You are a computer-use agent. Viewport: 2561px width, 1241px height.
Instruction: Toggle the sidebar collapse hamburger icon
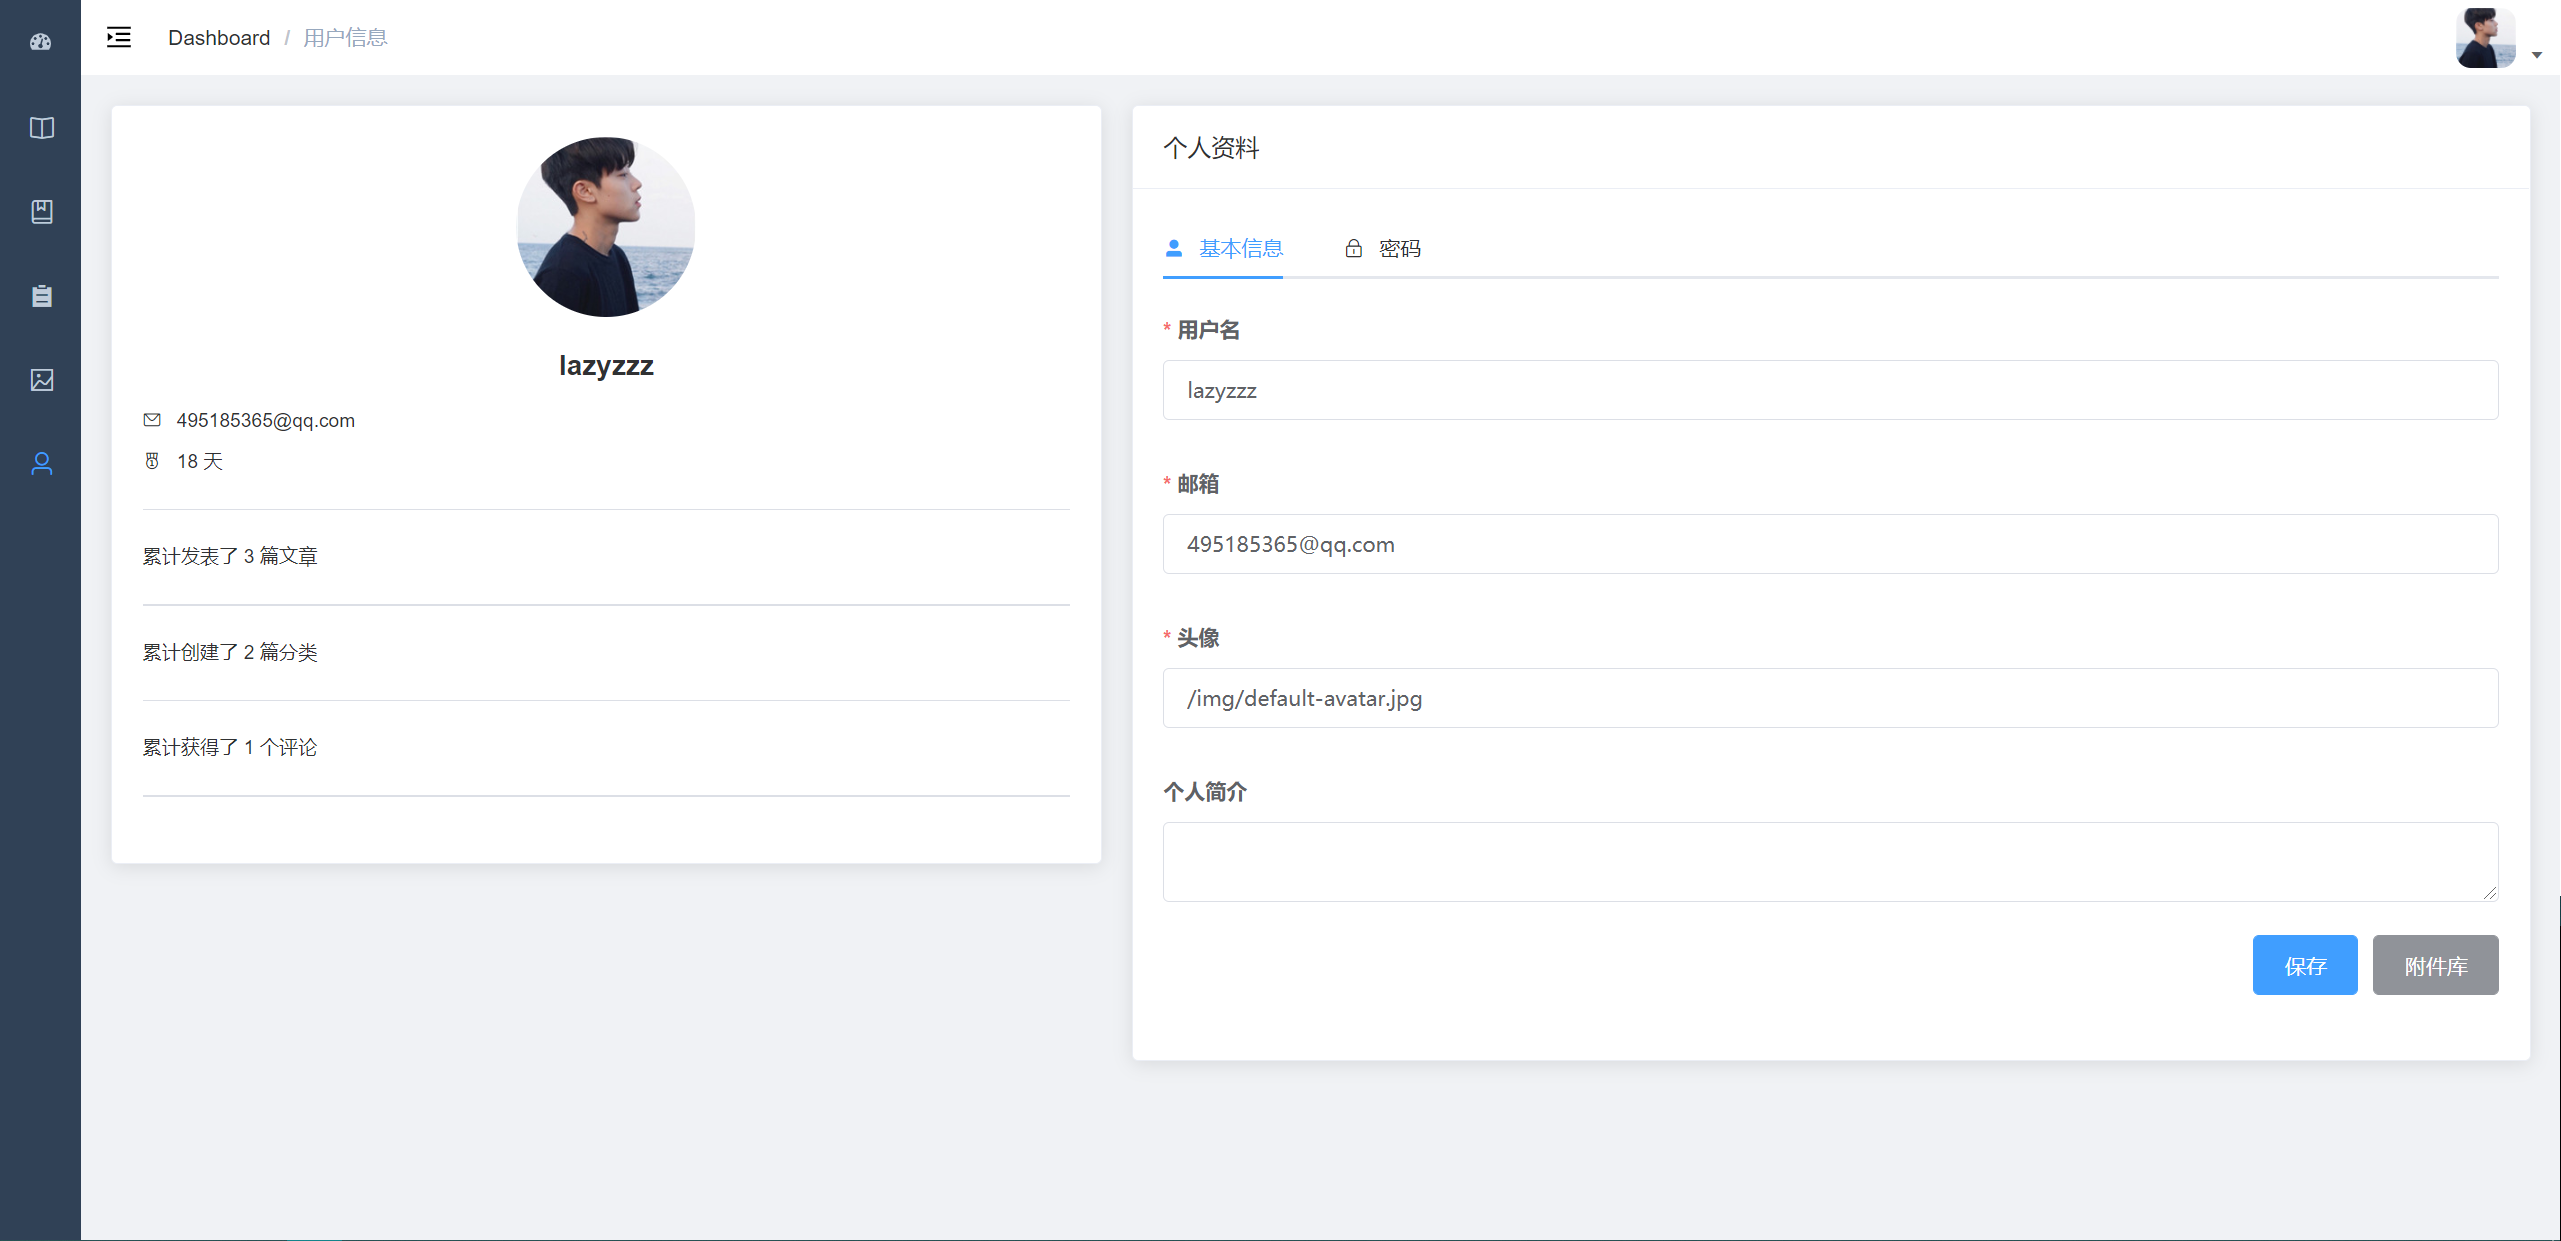pos(119,38)
